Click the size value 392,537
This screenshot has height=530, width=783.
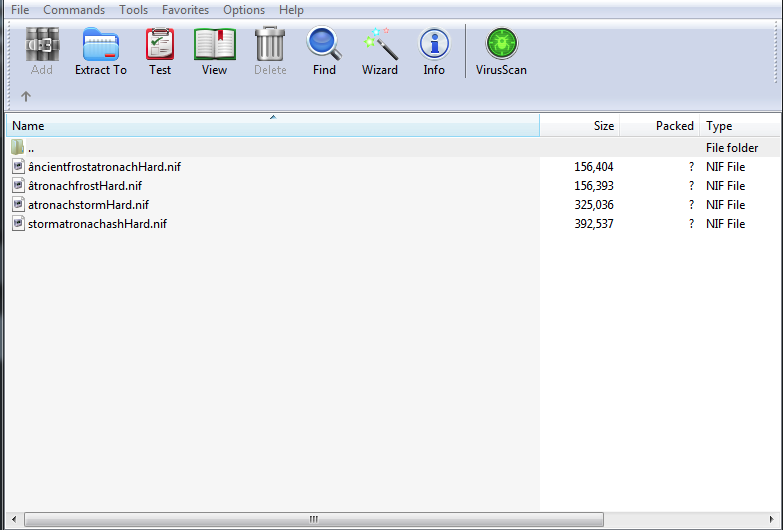click(x=594, y=224)
